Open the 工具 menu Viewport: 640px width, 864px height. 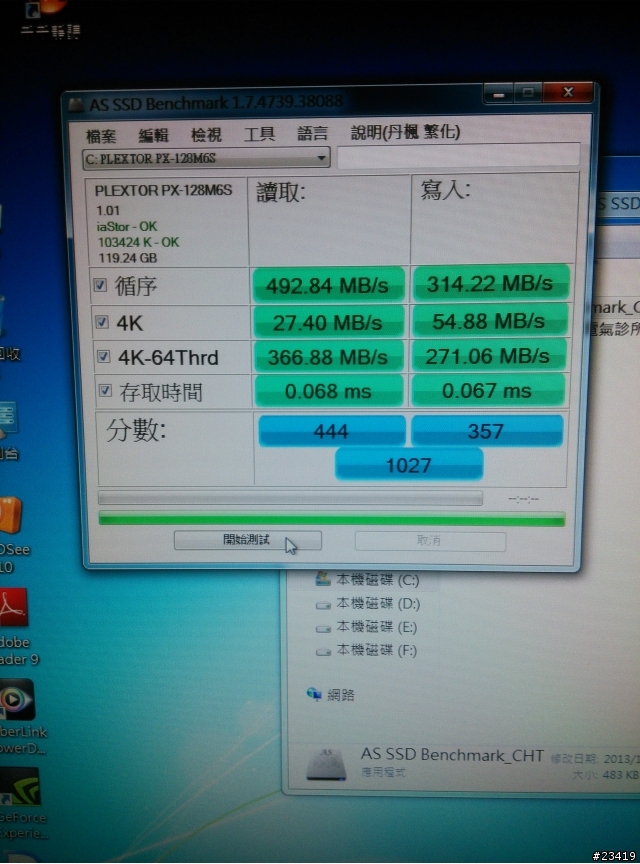(259, 134)
